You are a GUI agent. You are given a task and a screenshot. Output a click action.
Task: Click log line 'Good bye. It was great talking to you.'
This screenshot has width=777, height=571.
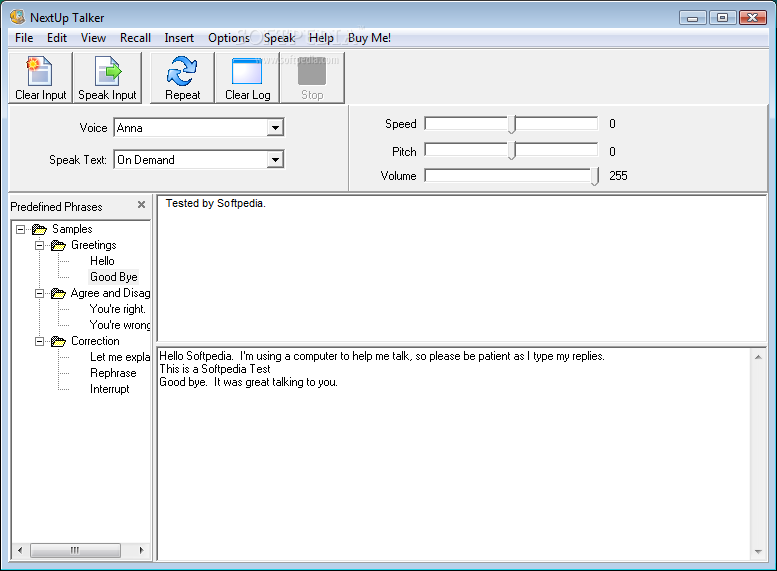tap(248, 382)
